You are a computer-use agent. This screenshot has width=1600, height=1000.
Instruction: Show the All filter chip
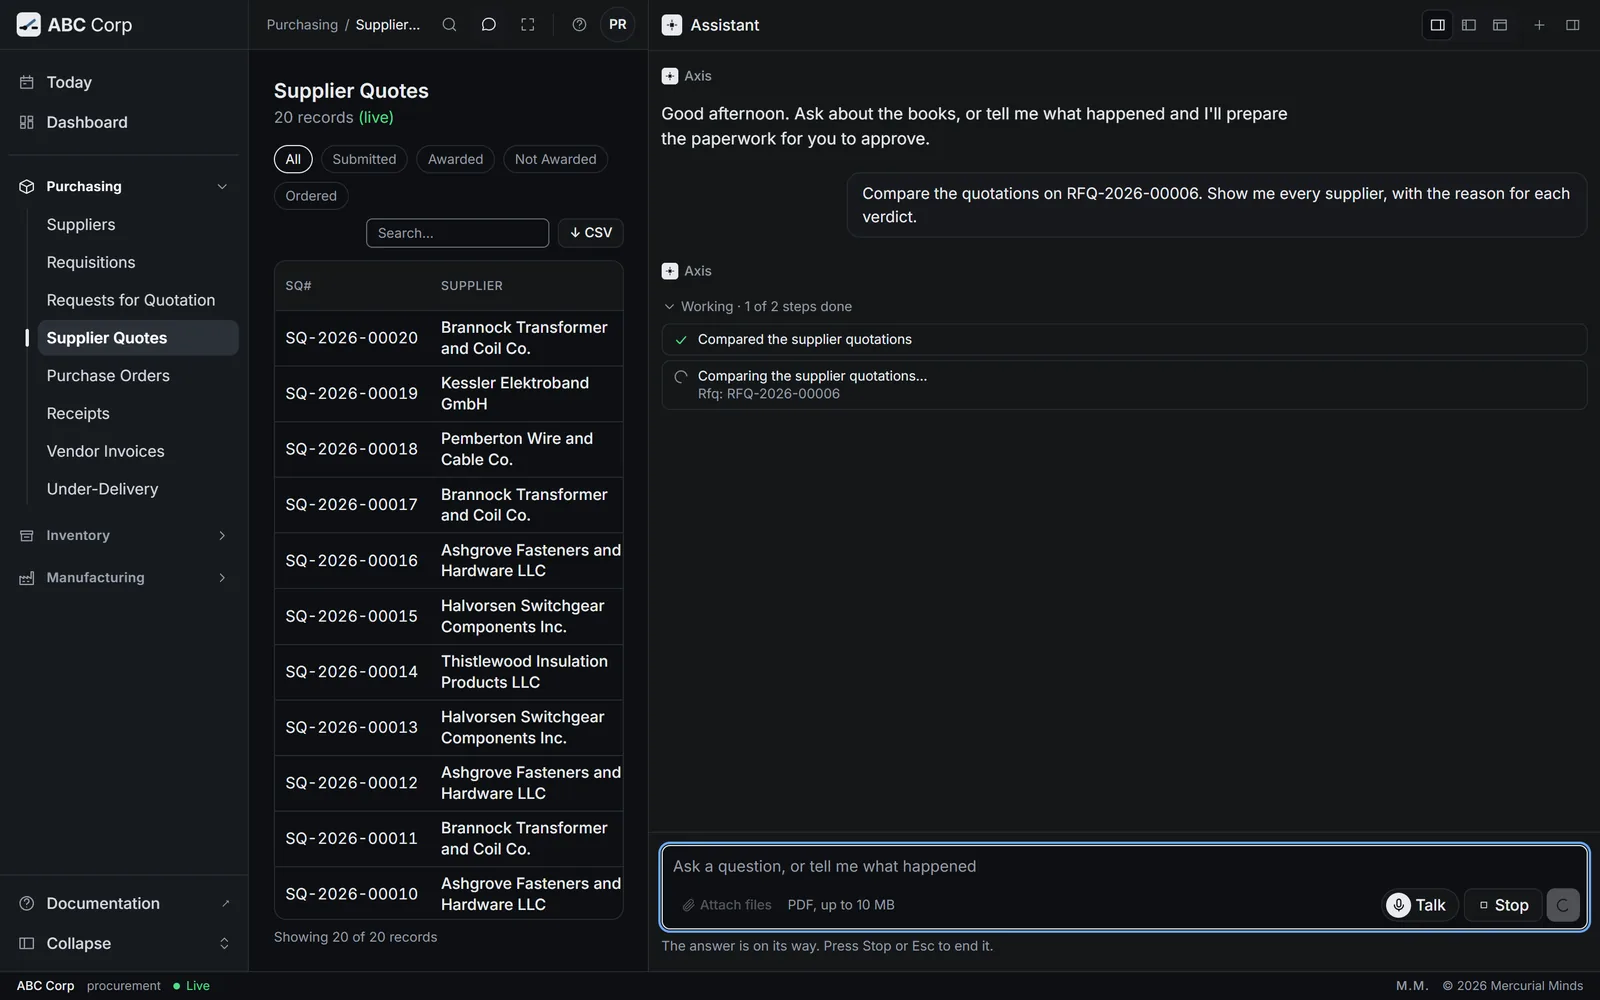pos(293,159)
